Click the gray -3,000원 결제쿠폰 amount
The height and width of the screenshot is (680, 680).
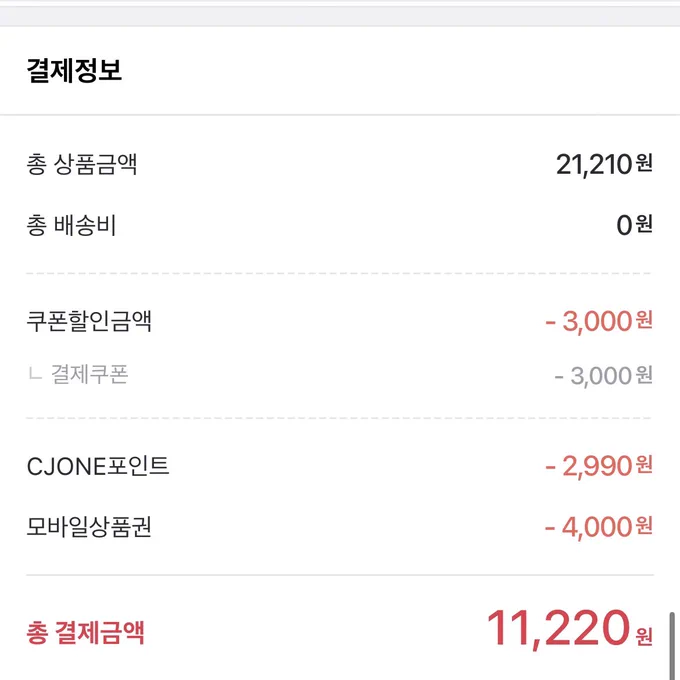pyautogui.click(x=603, y=376)
